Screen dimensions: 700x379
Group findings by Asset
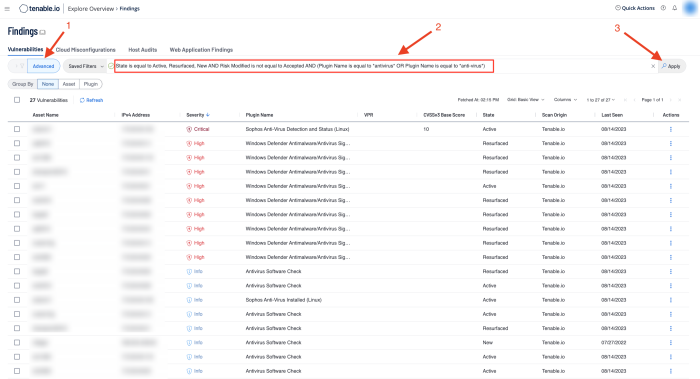click(x=69, y=84)
